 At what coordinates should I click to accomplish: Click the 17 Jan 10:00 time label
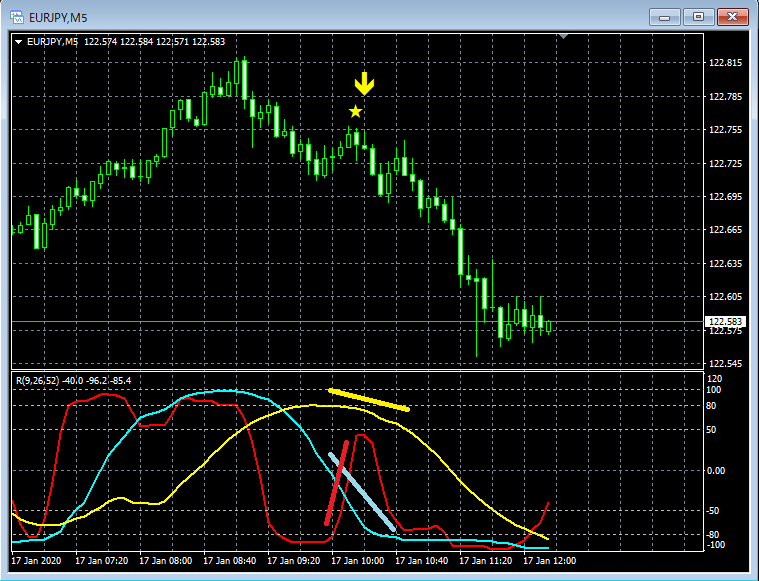(x=358, y=561)
